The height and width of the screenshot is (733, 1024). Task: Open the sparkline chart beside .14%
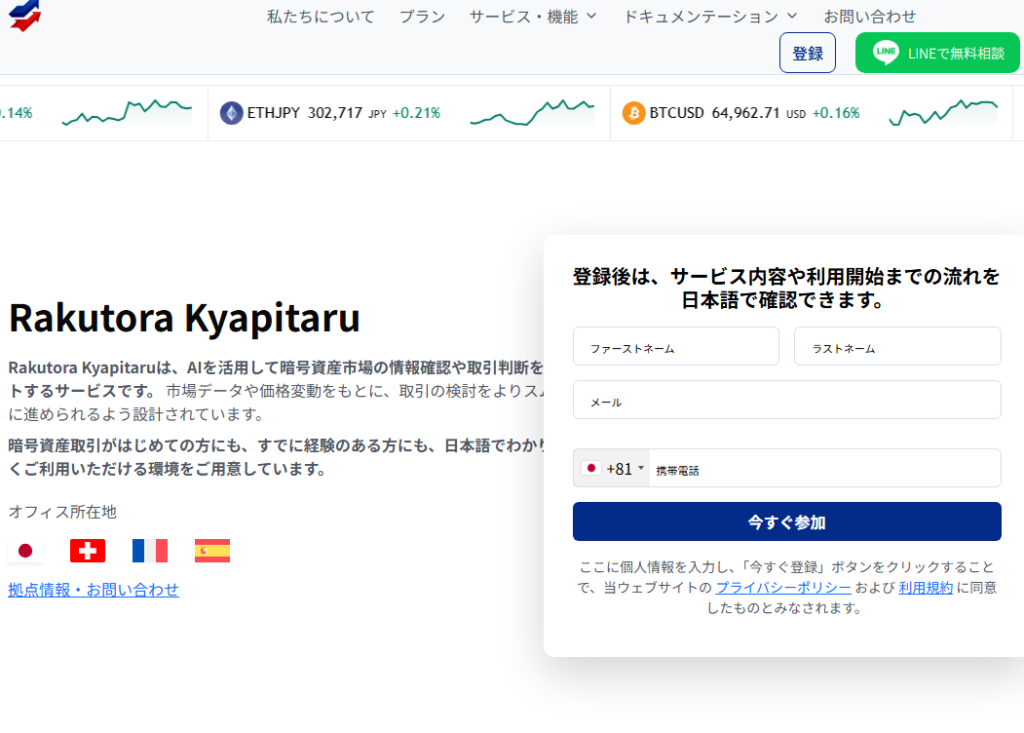point(127,112)
